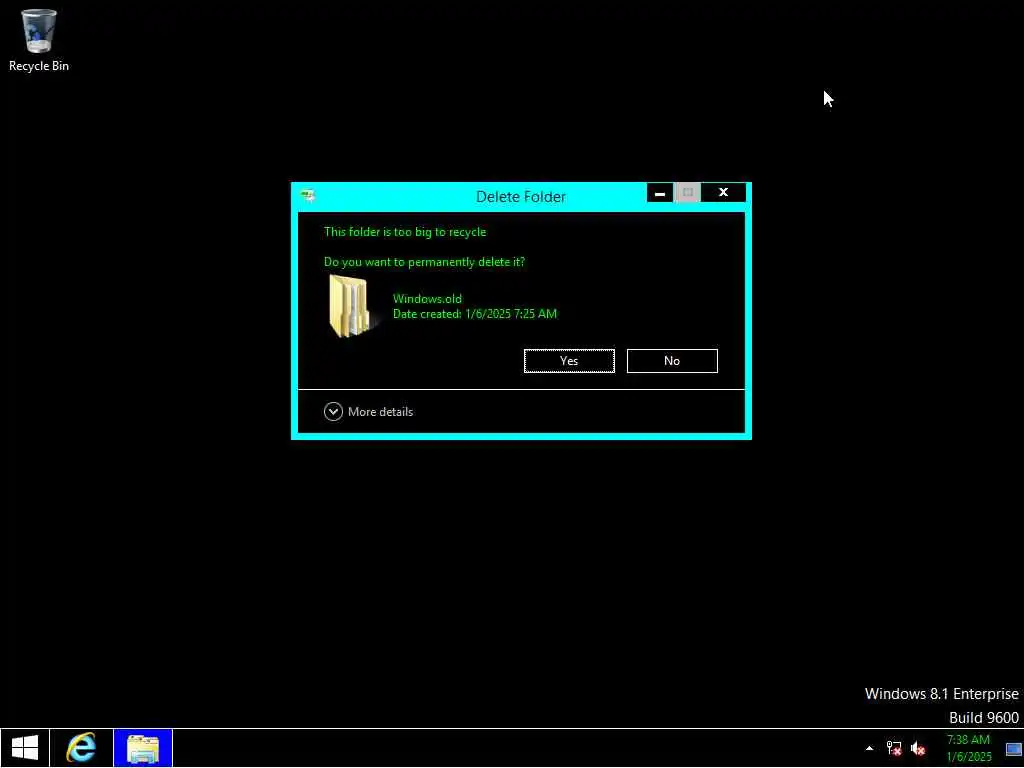1024x768 pixels.
Task: Expand More details in Delete Folder dialog
Action: [368, 411]
